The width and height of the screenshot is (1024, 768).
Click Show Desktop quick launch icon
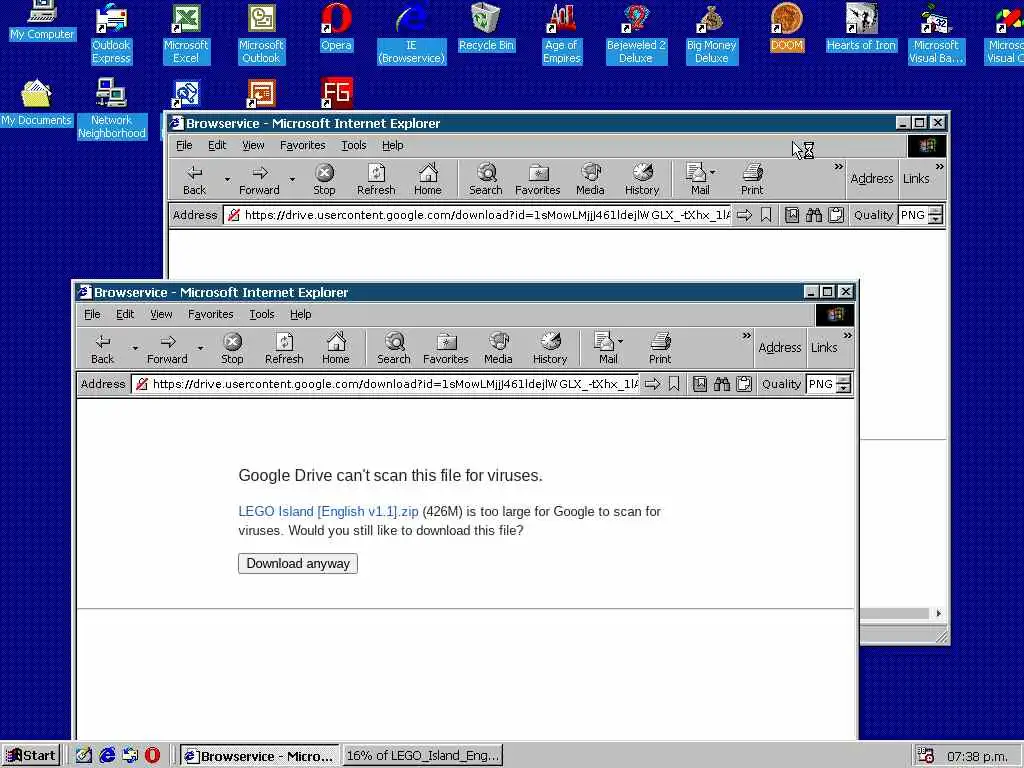[84, 756]
